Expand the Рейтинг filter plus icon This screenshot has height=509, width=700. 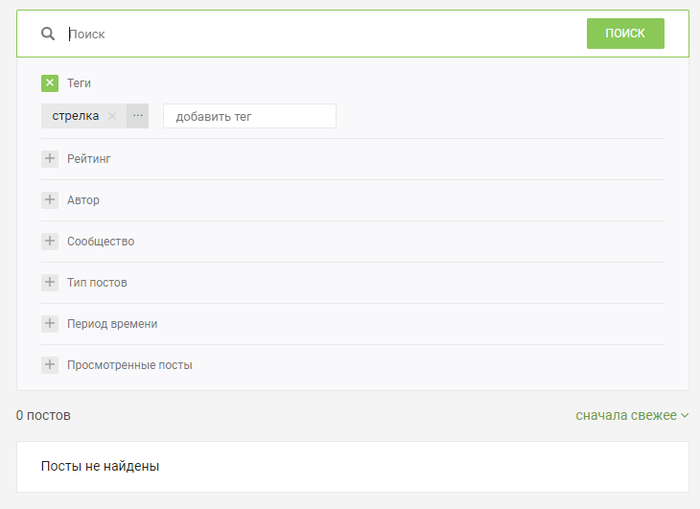point(50,159)
